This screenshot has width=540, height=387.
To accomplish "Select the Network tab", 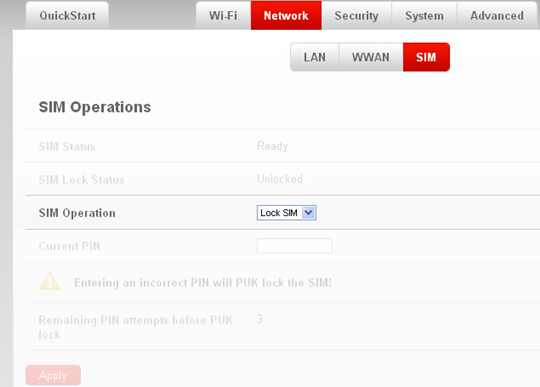I will [x=286, y=15].
